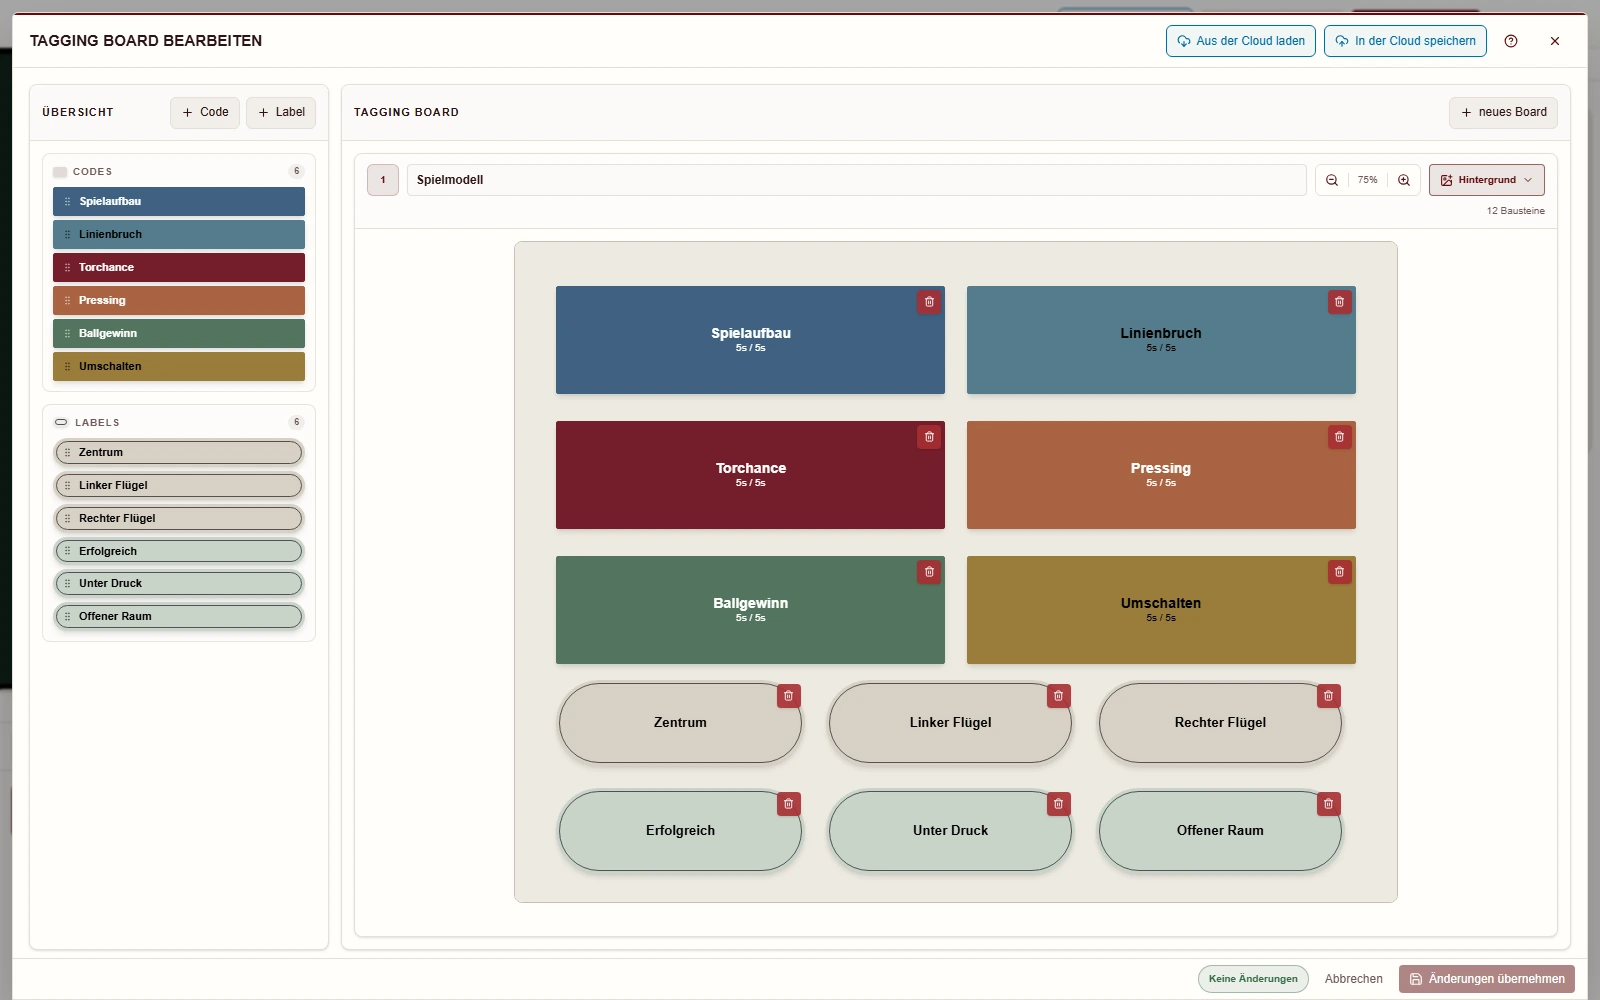Pick the Pressing code in overview list
The width and height of the screenshot is (1600, 1000).
179,300
